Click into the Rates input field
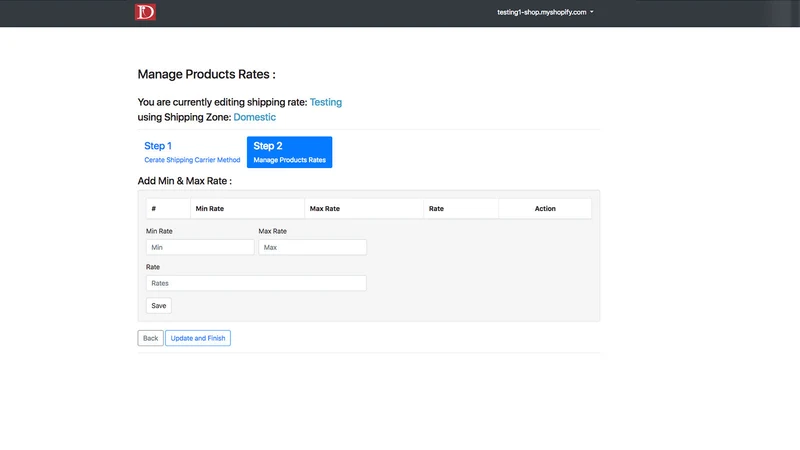The image size is (800, 450). click(x=256, y=283)
